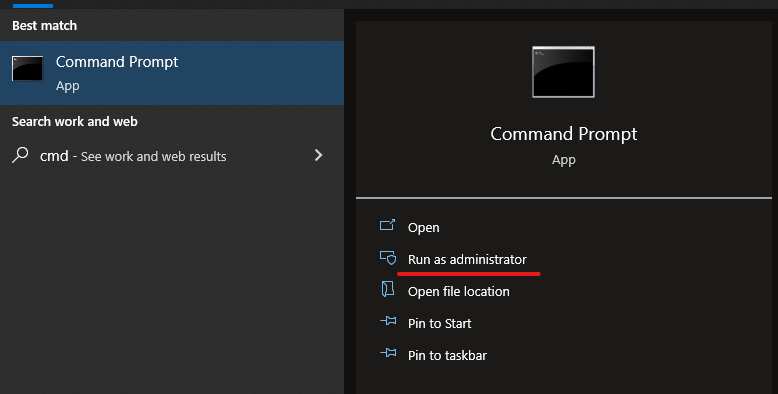This screenshot has height=394, width=778.
Task: Click the large Command Prompt preview icon
Action: (563, 72)
